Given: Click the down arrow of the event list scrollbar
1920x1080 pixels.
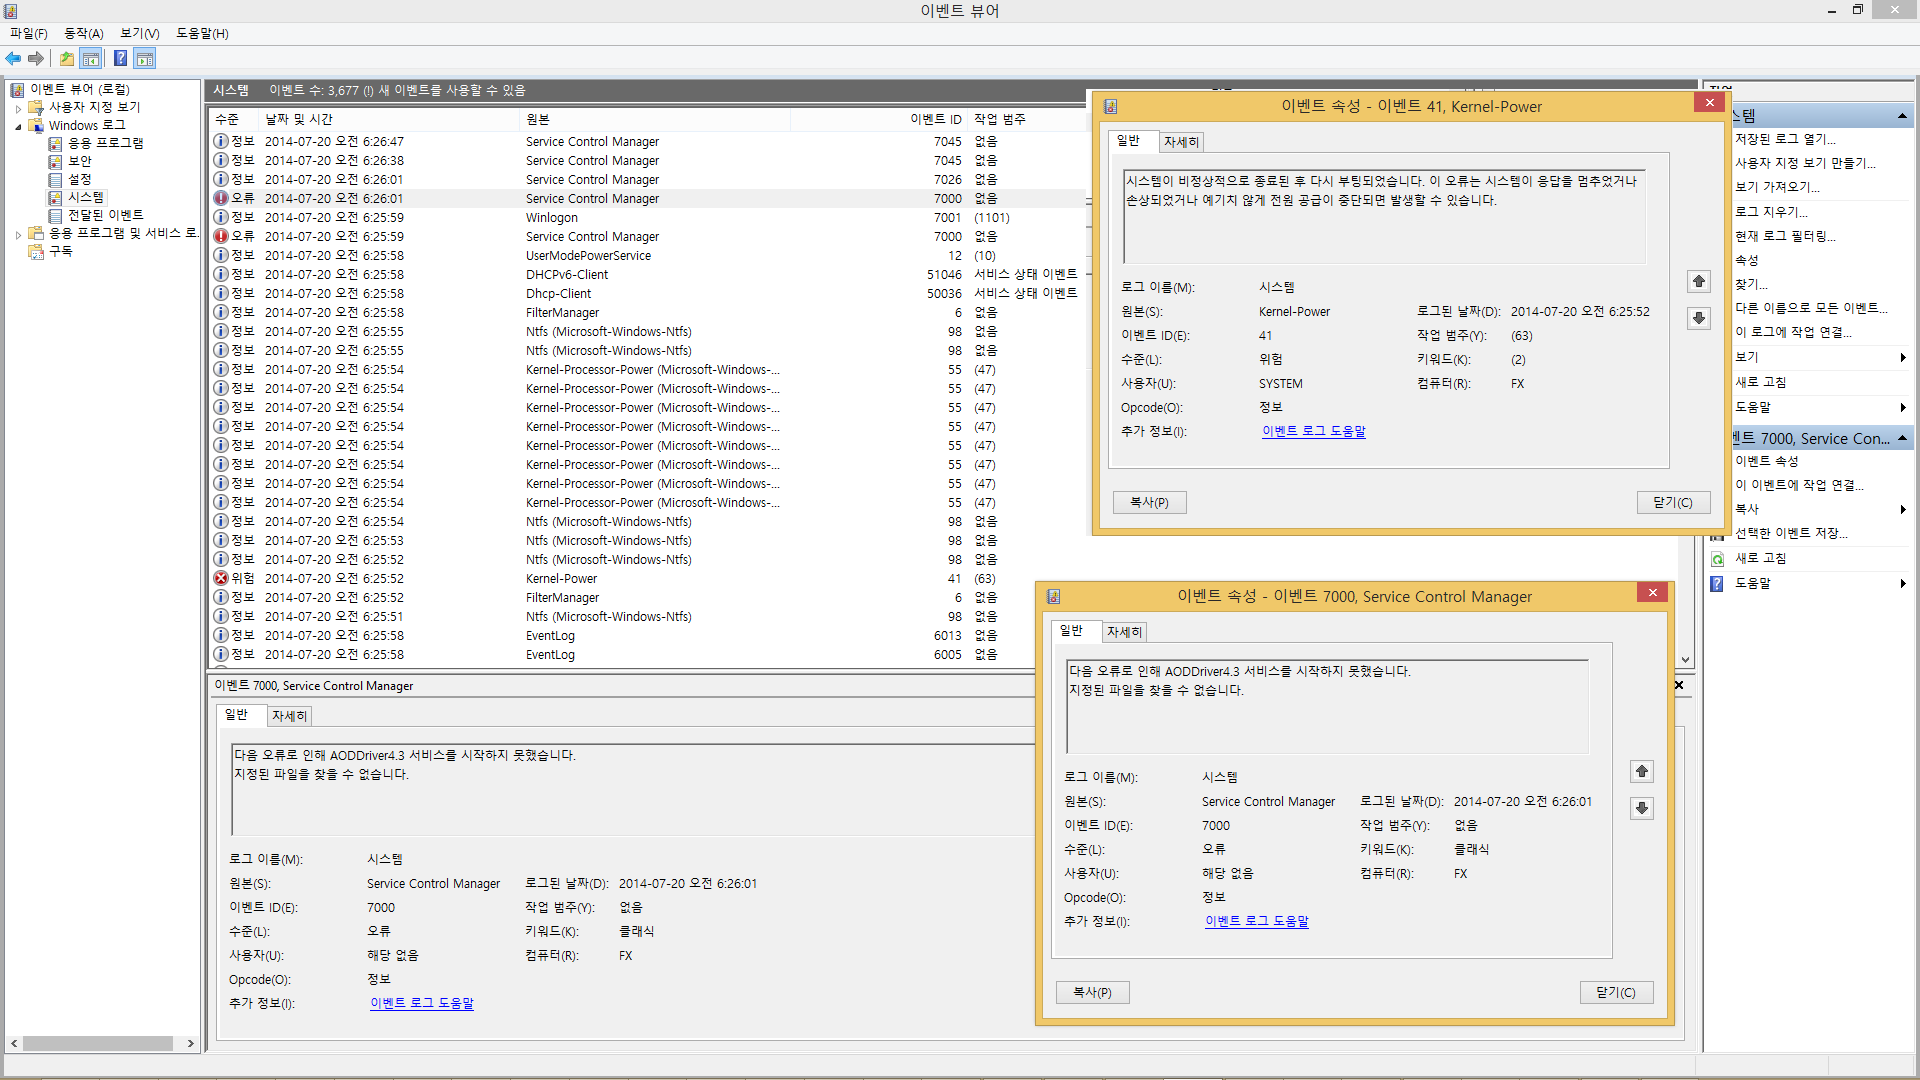Looking at the screenshot, I should (x=1686, y=660).
